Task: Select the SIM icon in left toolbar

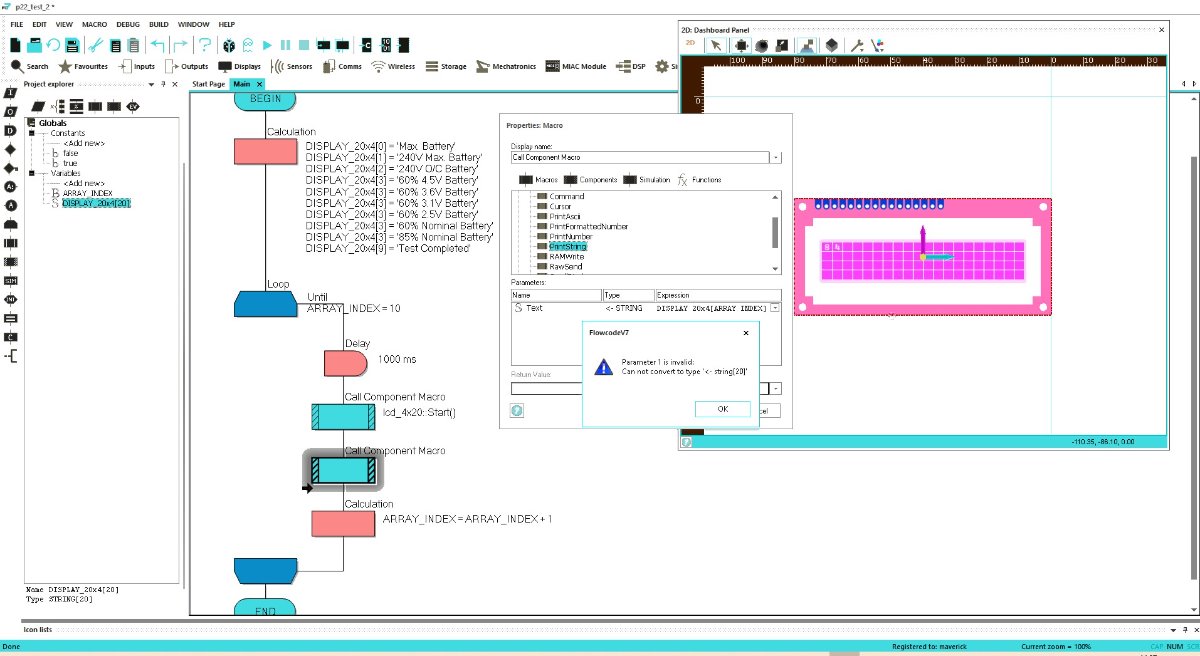Action: click(10, 281)
